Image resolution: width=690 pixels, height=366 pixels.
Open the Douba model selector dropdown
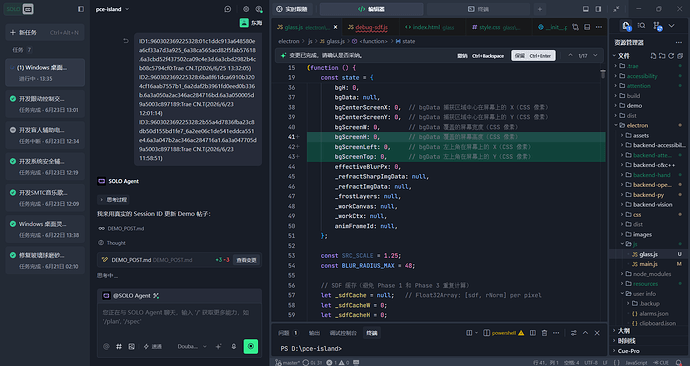[192, 347]
